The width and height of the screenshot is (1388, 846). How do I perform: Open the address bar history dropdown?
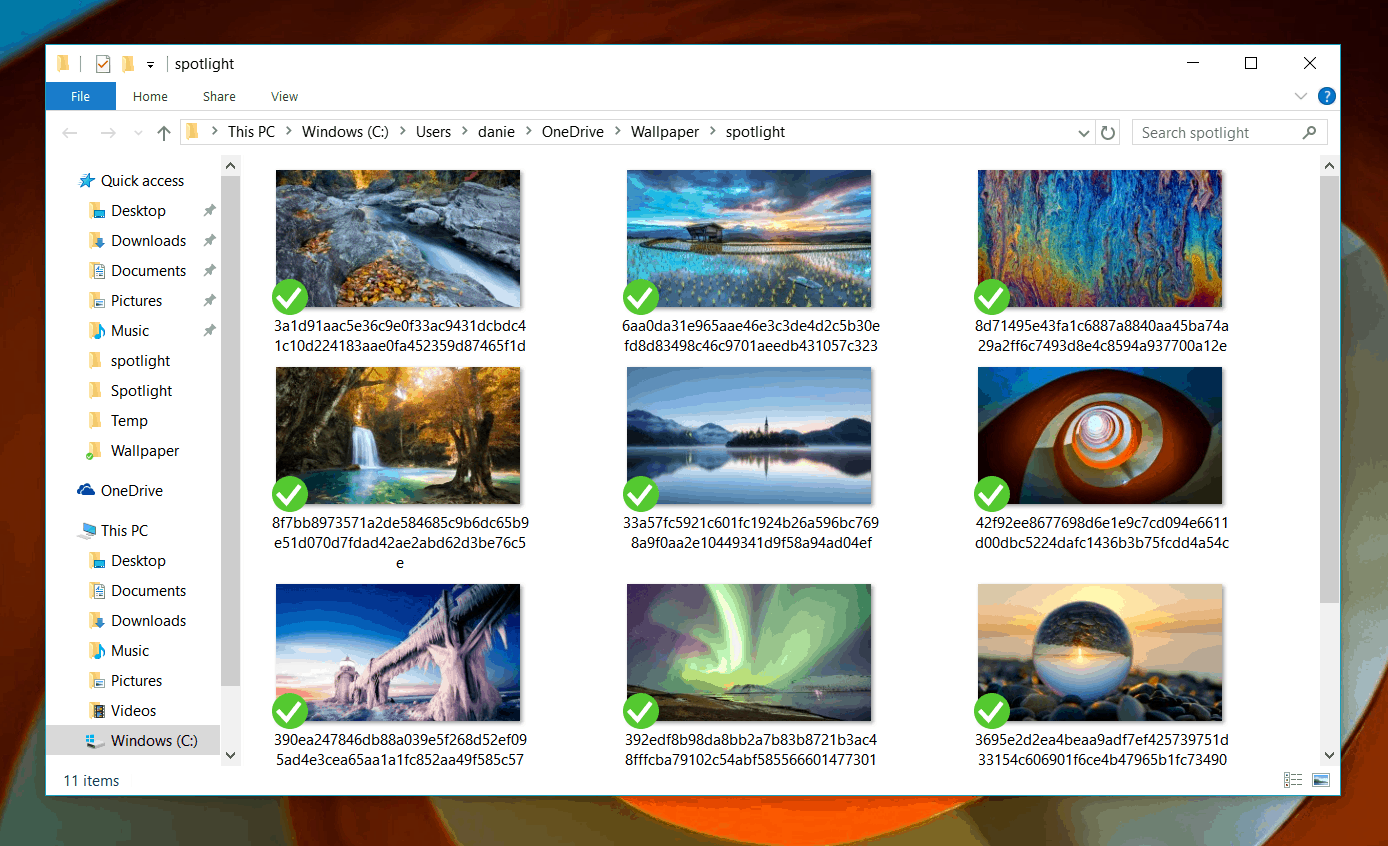click(x=1084, y=133)
